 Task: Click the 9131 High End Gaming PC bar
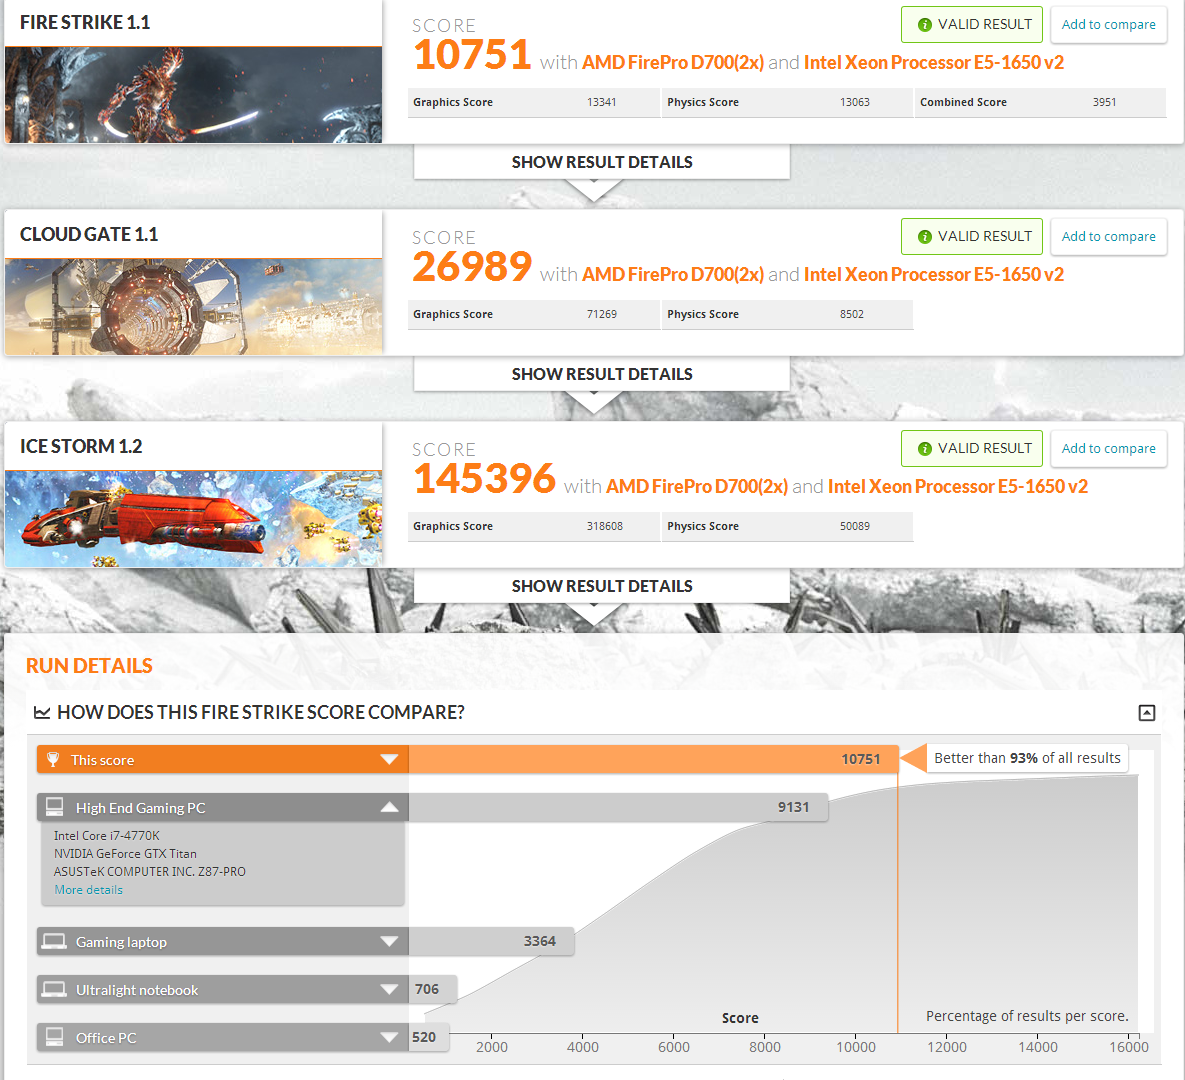click(x=618, y=807)
